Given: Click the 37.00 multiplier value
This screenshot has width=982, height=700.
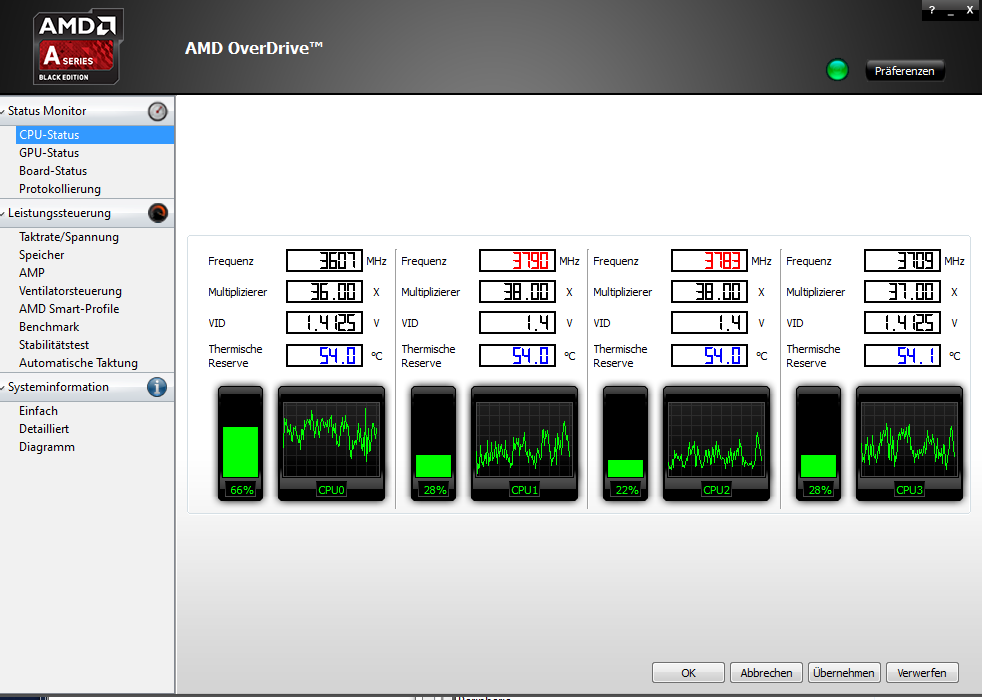Looking at the screenshot, I should coord(902,292).
